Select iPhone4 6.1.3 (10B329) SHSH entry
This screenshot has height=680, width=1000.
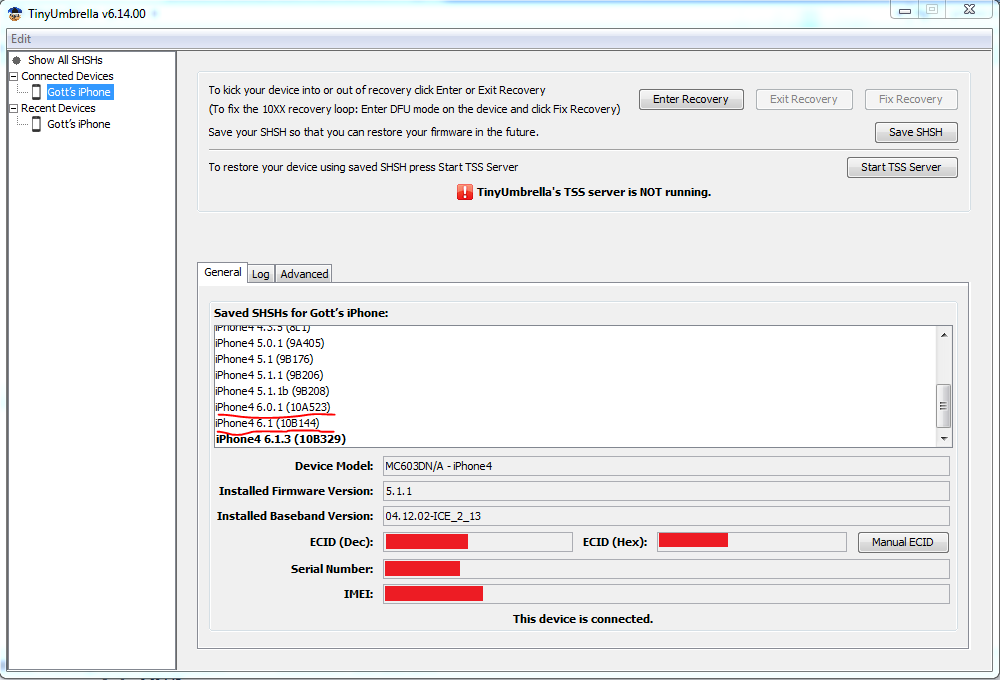281,439
